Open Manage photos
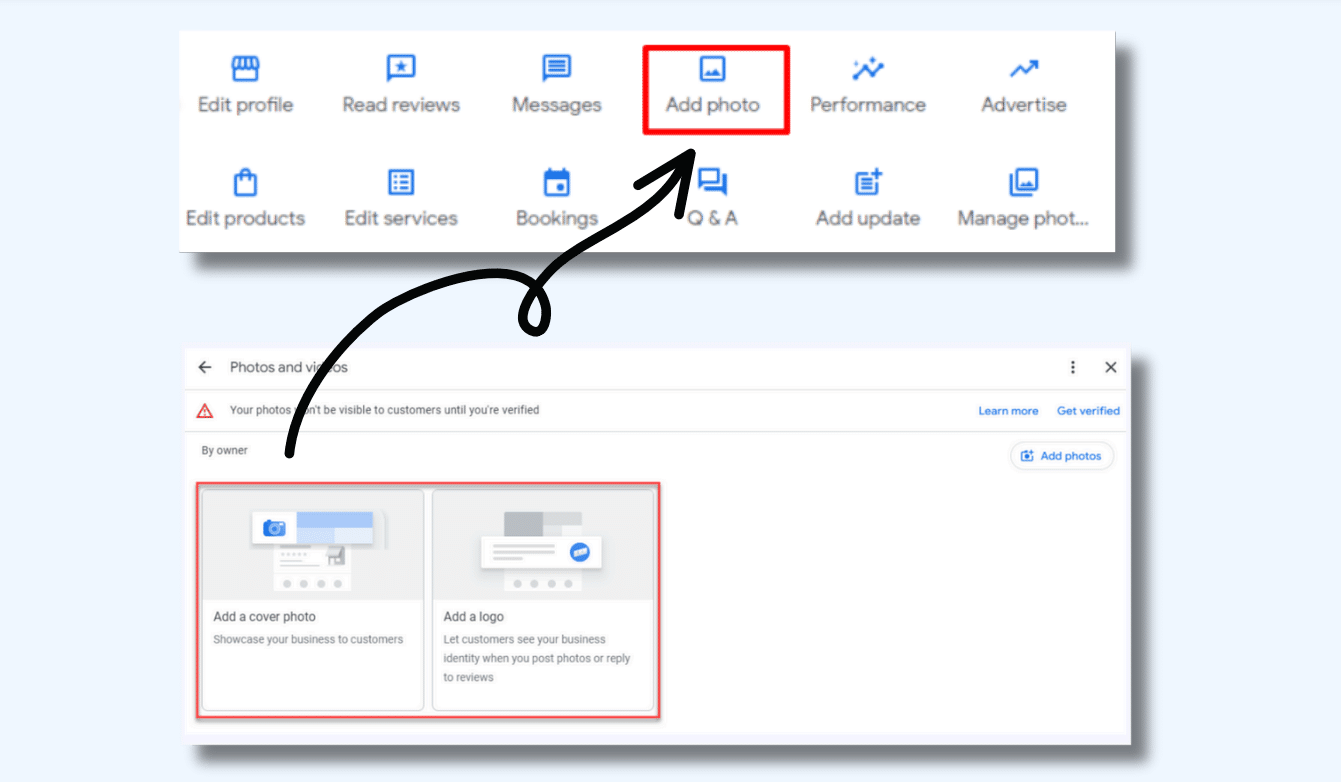 (x=1023, y=197)
